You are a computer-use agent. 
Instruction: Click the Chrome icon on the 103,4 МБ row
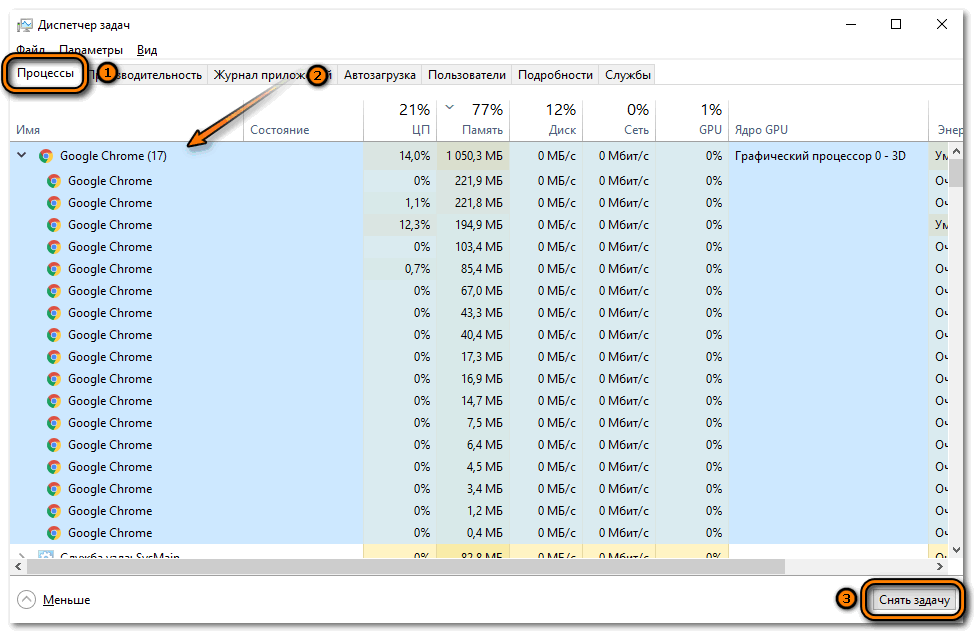[x=54, y=247]
